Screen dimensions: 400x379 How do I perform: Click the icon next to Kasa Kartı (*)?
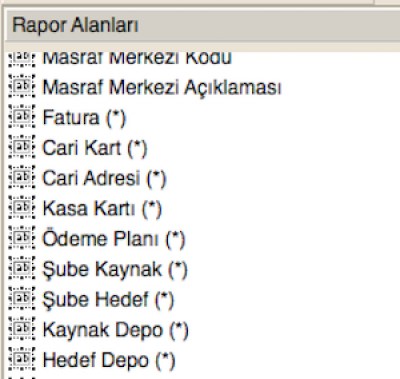[x=22, y=207]
